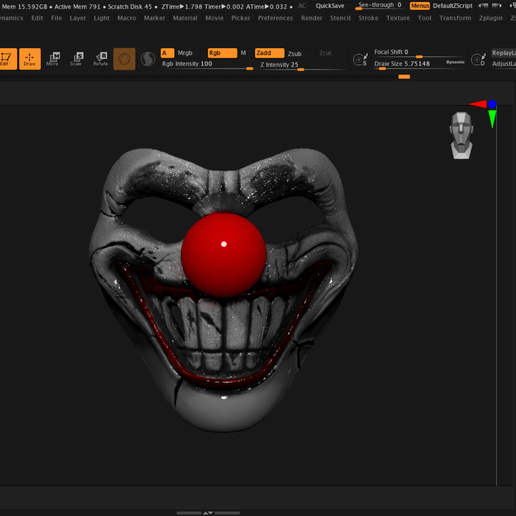Click the Rgb Intensity slider
The image size is (516, 516).
pyautogui.click(x=207, y=64)
